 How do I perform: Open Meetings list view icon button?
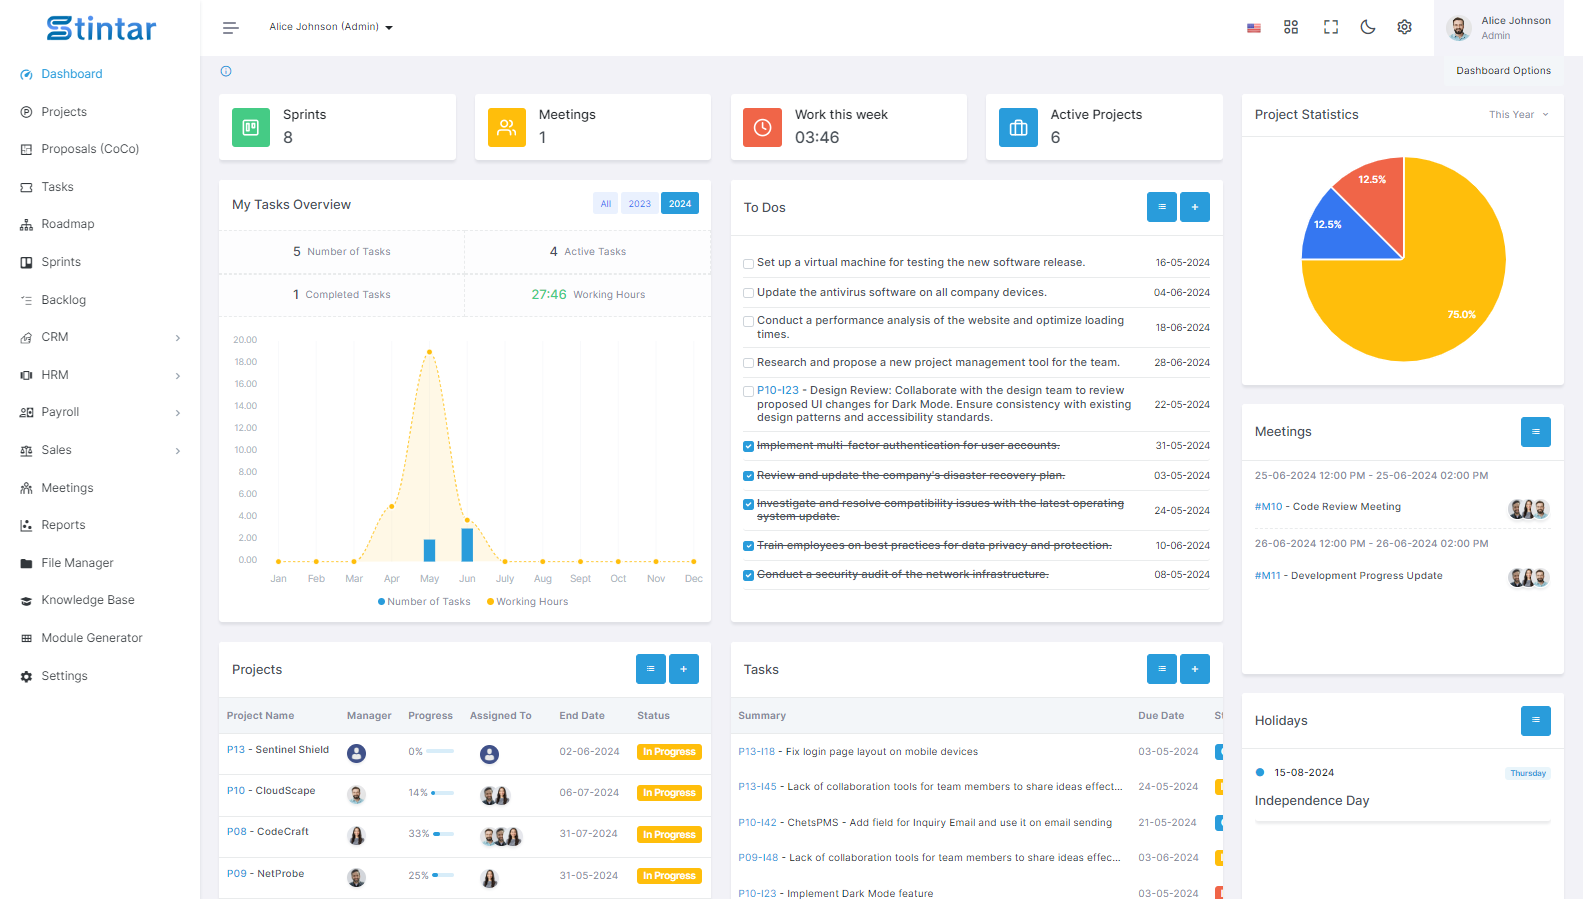point(1536,432)
